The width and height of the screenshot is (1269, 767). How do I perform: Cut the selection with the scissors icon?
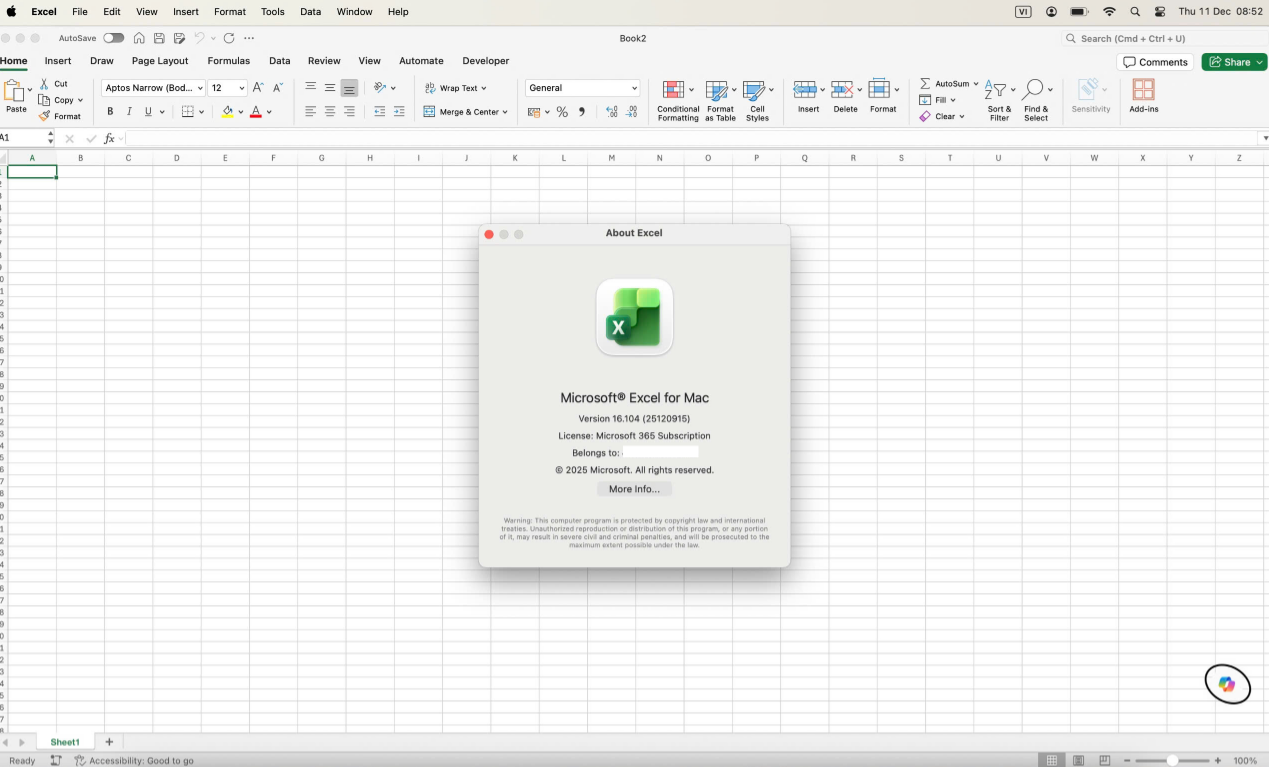[44, 84]
